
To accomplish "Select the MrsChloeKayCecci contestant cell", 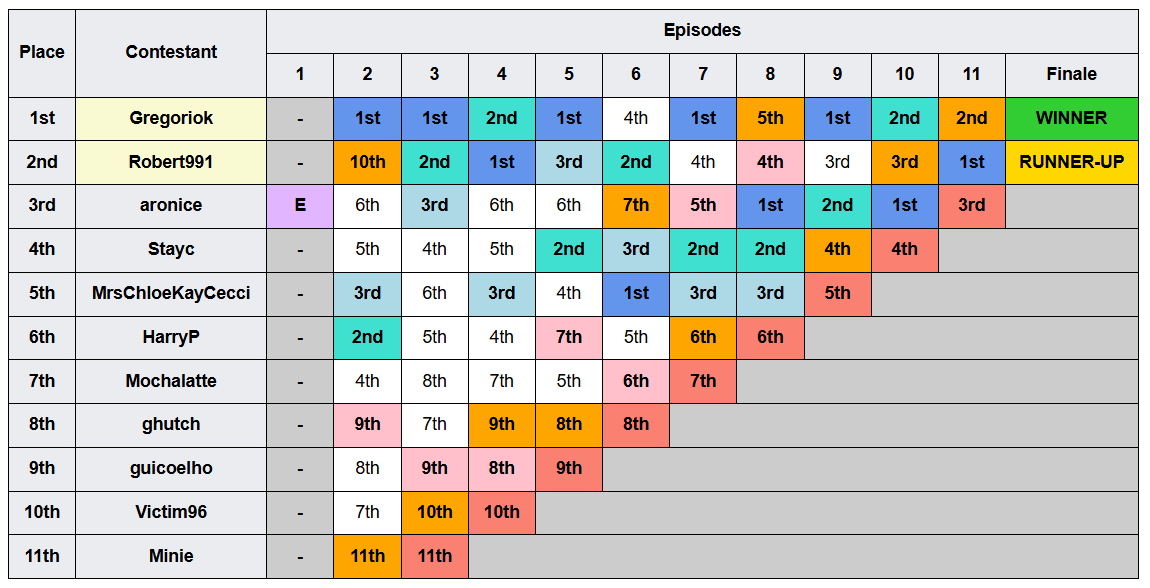I will coord(171,293).
